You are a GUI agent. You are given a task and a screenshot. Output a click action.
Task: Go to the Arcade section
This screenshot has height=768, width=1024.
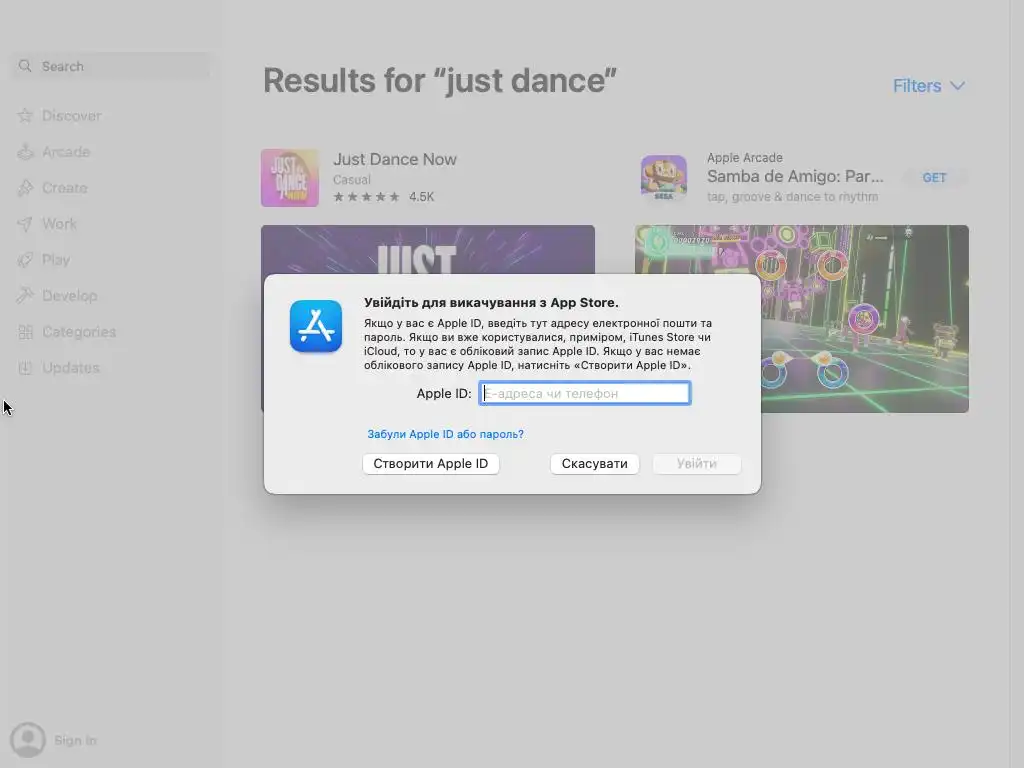tap(66, 152)
